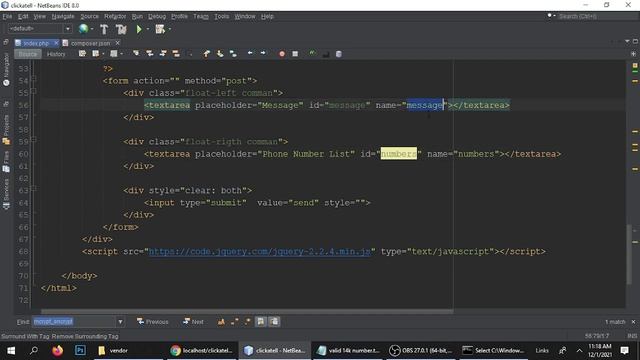This screenshot has width=640, height=360.
Task: Click Previous button in Find bar
Action: click(153, 322)
